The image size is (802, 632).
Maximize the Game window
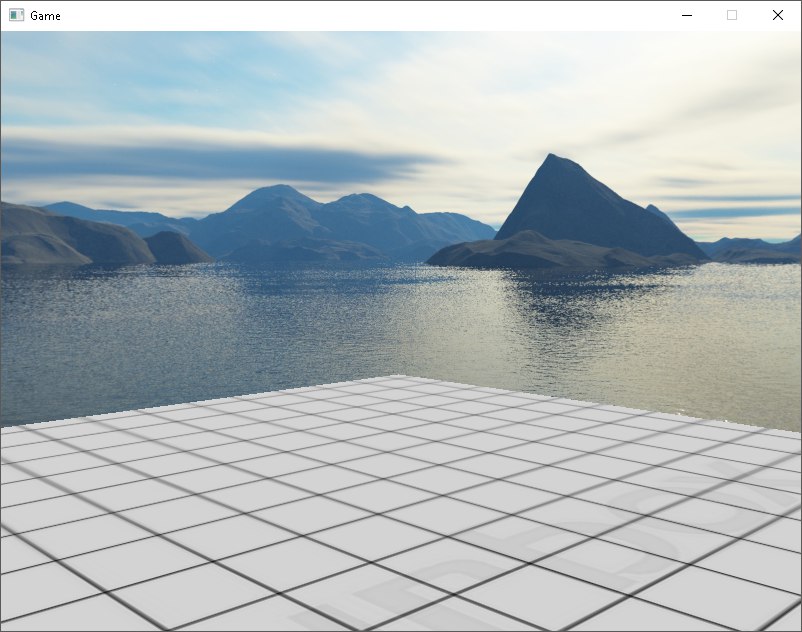click(x=732, y=15)
